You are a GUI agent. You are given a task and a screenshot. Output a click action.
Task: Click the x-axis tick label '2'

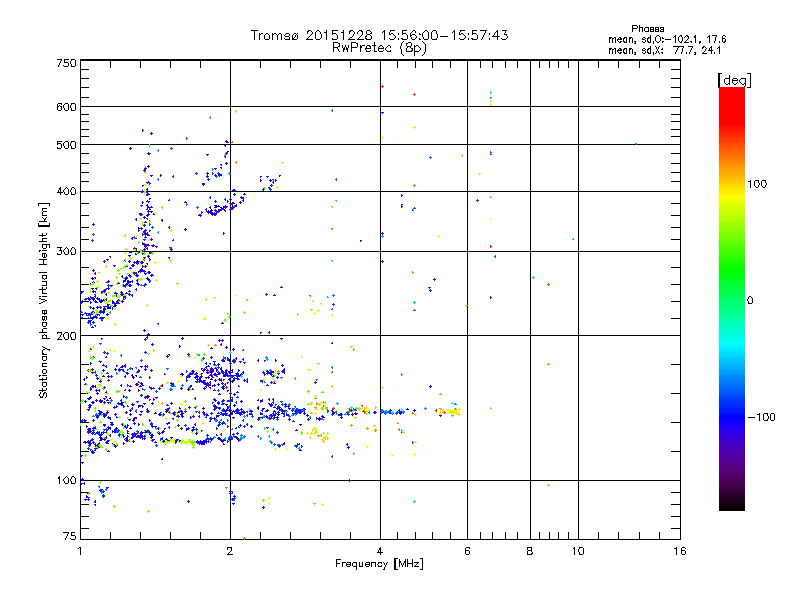230,551
